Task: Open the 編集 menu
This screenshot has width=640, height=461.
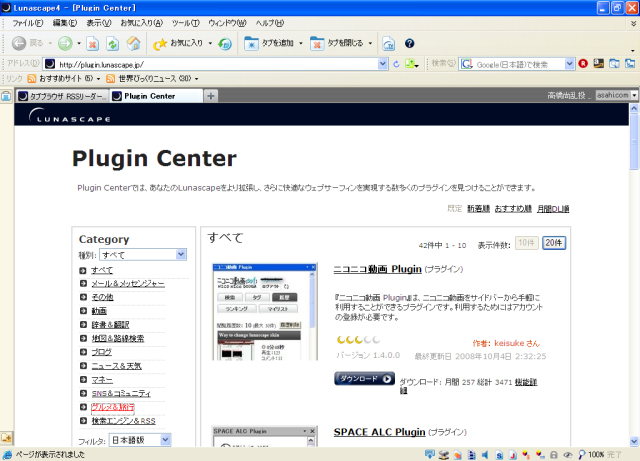Action: (x=65, y=23)
